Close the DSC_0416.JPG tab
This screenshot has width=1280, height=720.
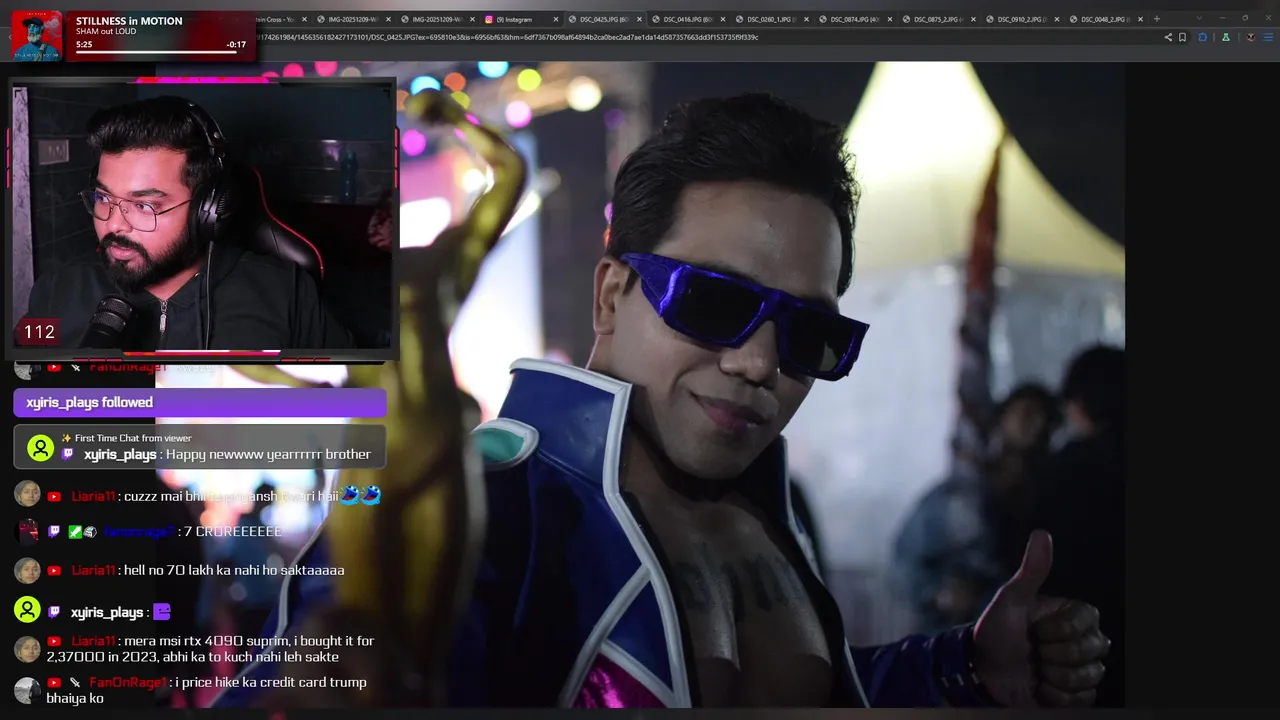722,19
